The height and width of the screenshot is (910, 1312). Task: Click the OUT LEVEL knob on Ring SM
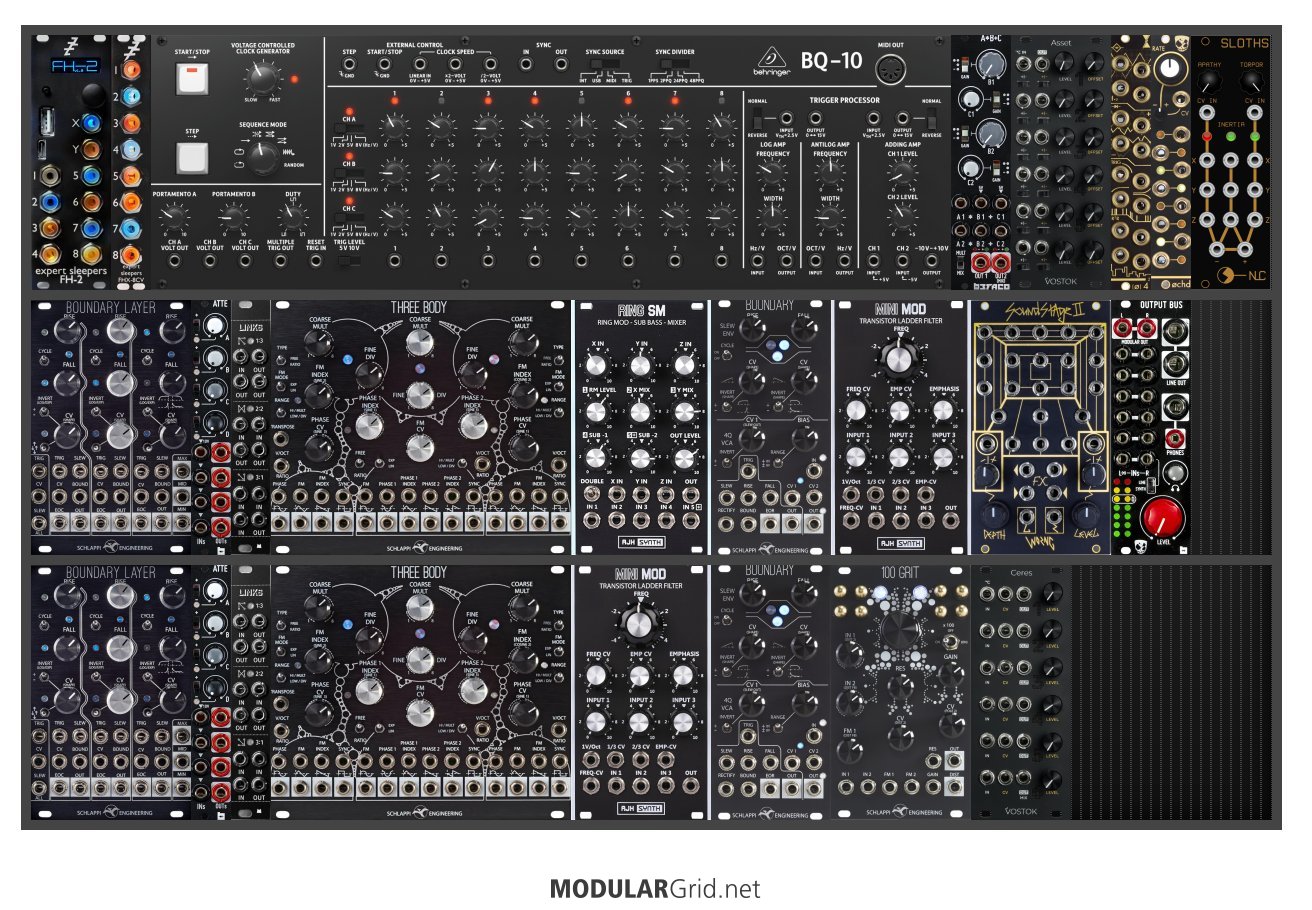684,459
